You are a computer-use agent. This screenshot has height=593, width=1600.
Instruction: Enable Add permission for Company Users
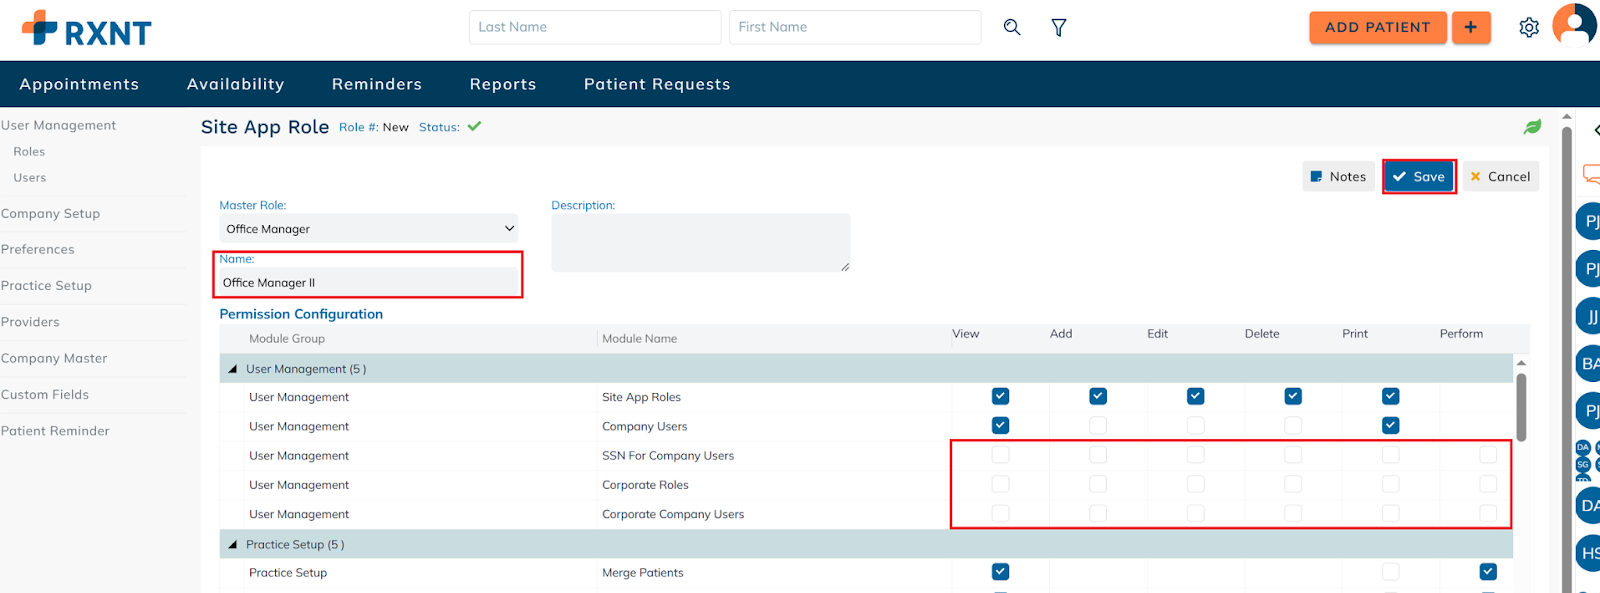1098,425
